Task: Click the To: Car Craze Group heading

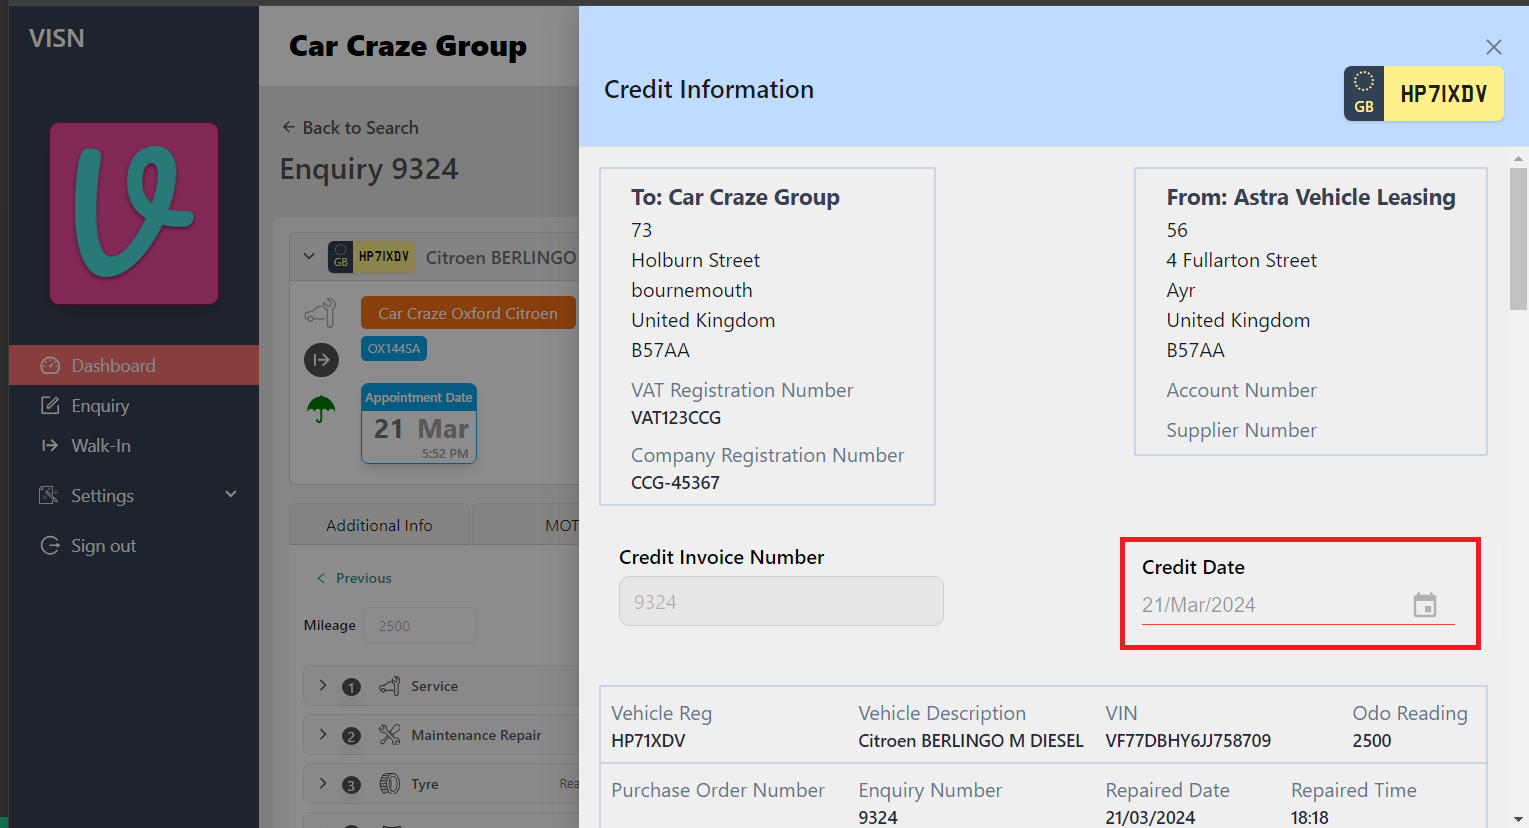Action: pyautogui.click(x=735, y=197)
